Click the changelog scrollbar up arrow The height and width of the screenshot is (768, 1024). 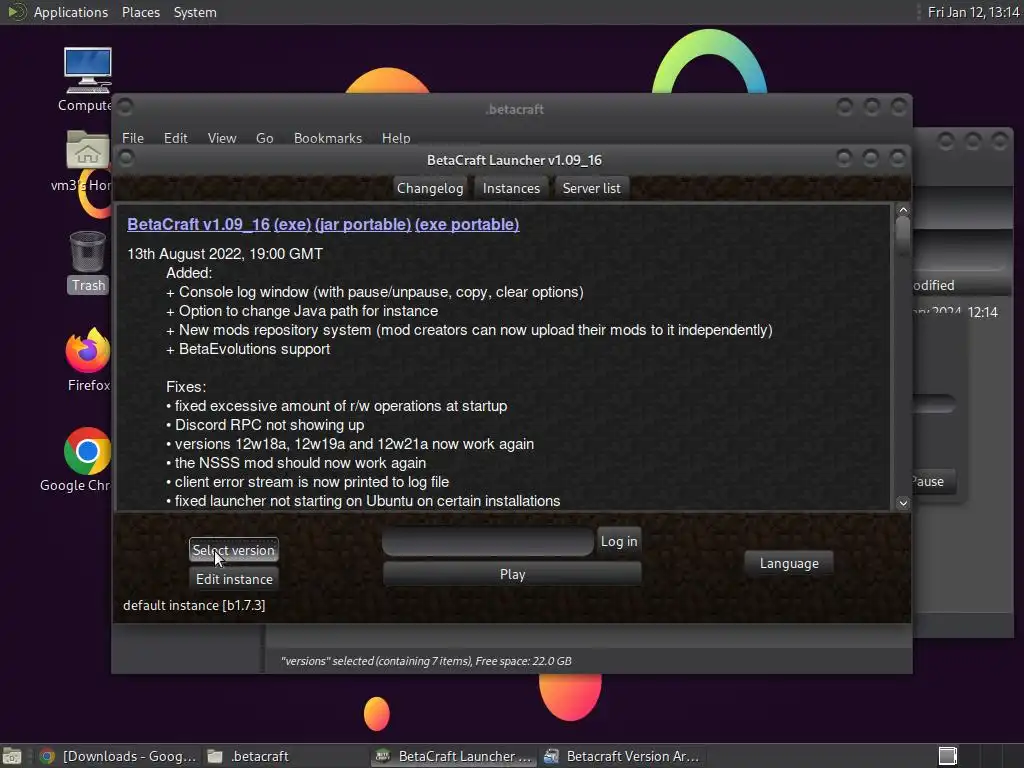tap(903, 210)
